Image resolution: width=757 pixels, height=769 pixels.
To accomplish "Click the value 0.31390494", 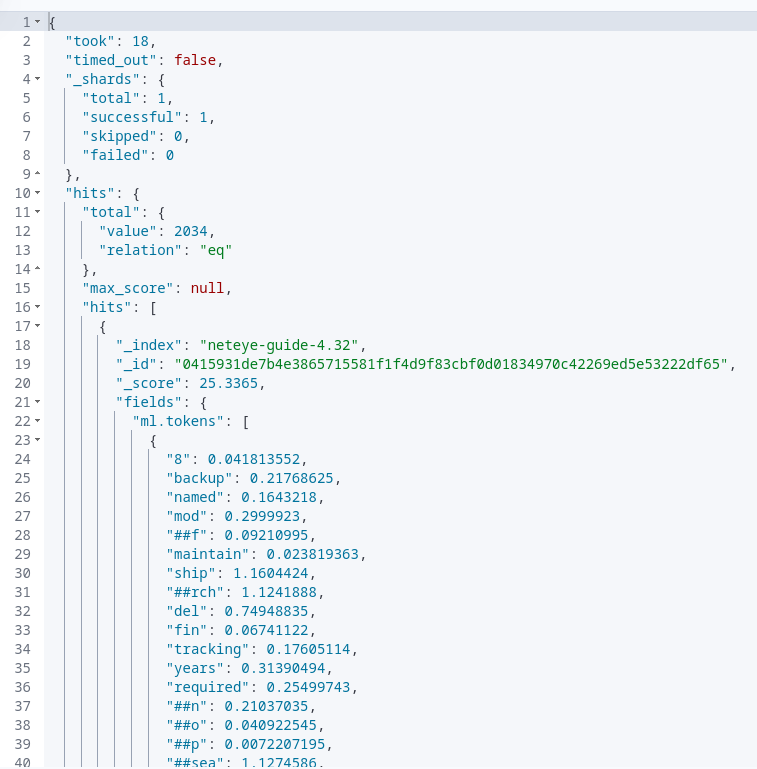I will (283, 668).
